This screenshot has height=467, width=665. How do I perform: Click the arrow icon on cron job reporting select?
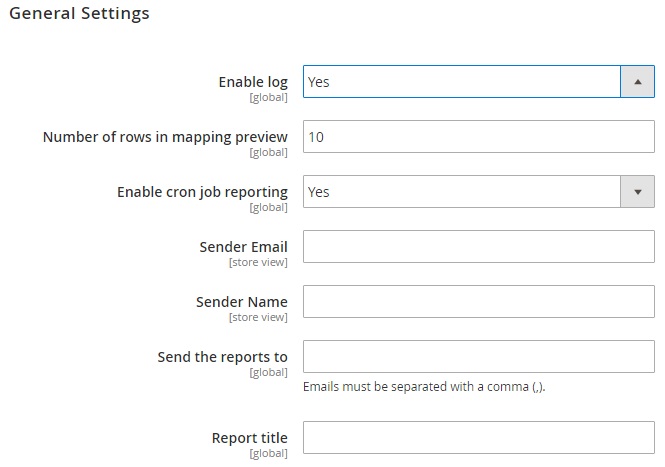[x=637, y=192]
